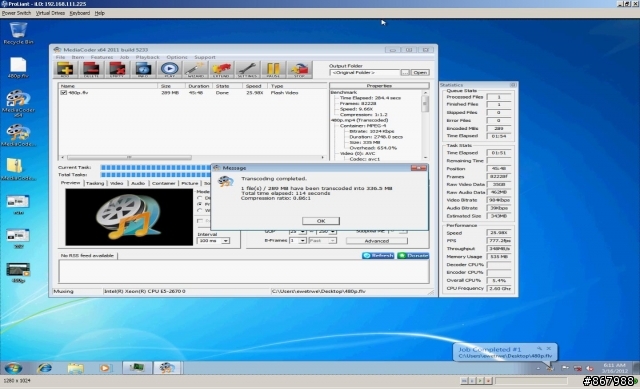Click the Output Folder input field
640x389 pixels.
[365, 72]
